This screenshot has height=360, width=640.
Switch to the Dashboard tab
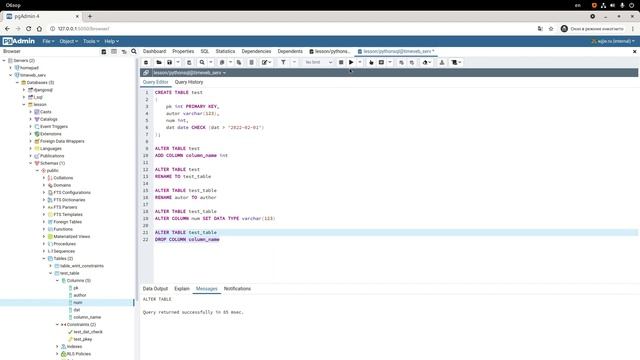[154, 51]
